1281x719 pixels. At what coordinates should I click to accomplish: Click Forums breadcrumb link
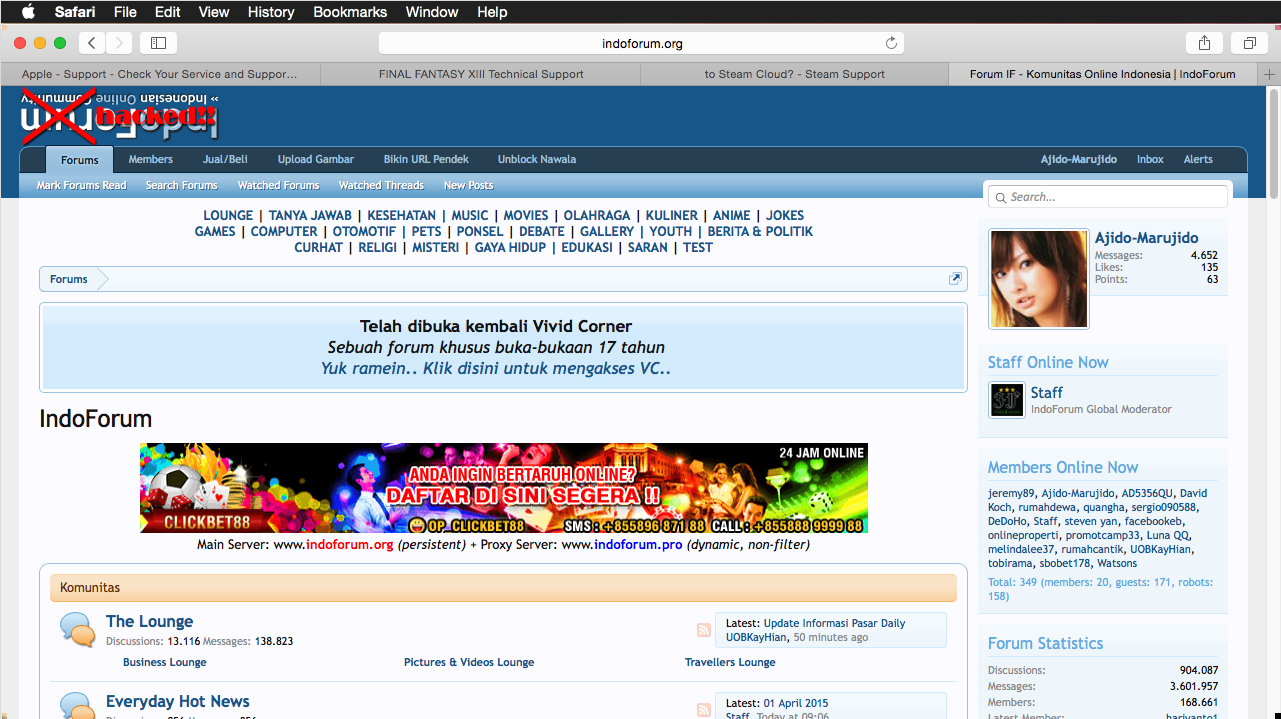[x=69, y=279]
